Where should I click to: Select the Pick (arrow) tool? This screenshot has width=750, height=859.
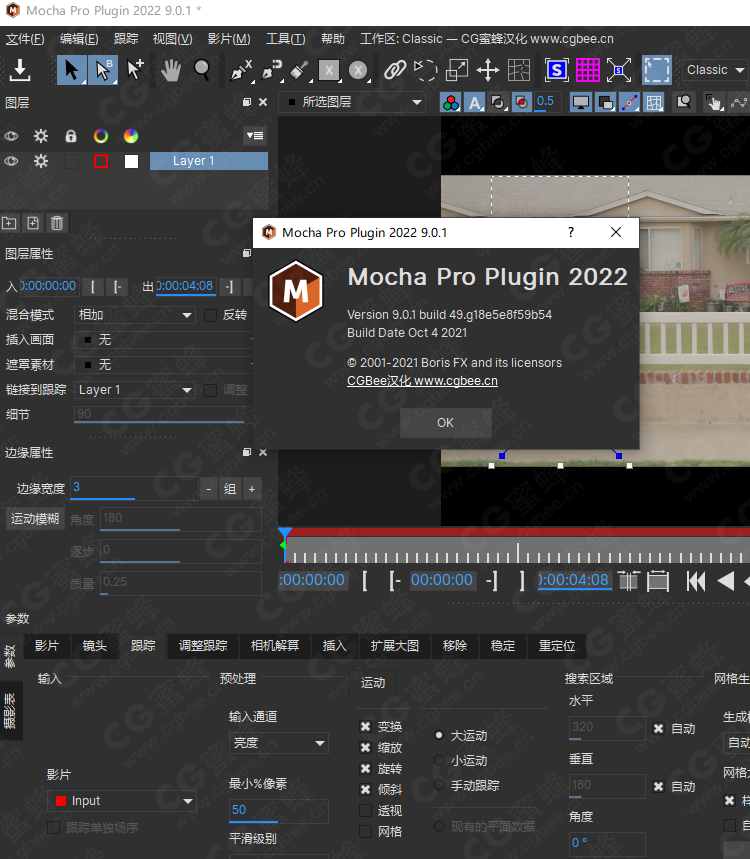click(71, 70)
